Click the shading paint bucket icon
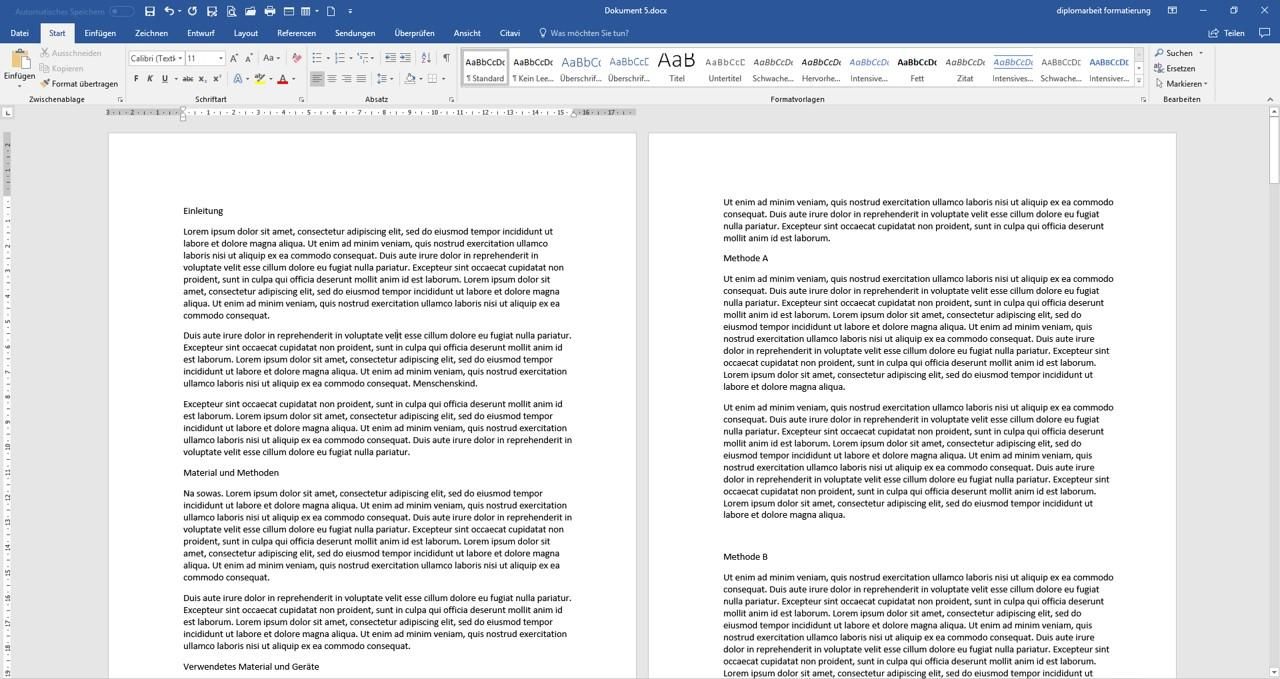 tap(410, 79)
